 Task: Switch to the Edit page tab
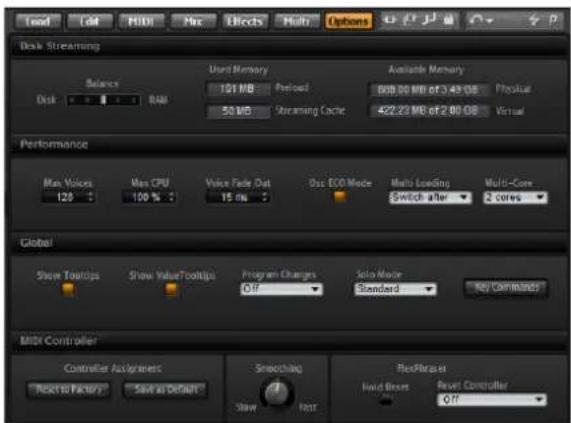89,21
